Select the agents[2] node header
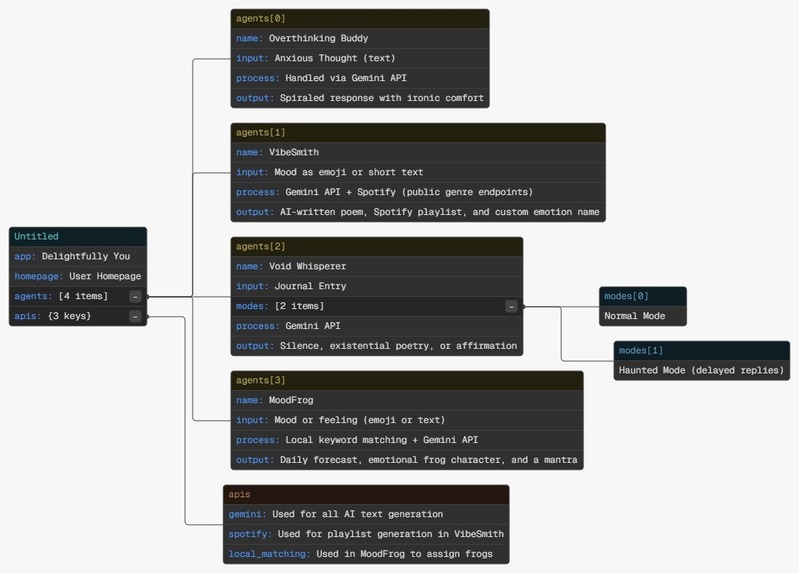This screenshot has width=799, height=573. click(x=377, y=247)
